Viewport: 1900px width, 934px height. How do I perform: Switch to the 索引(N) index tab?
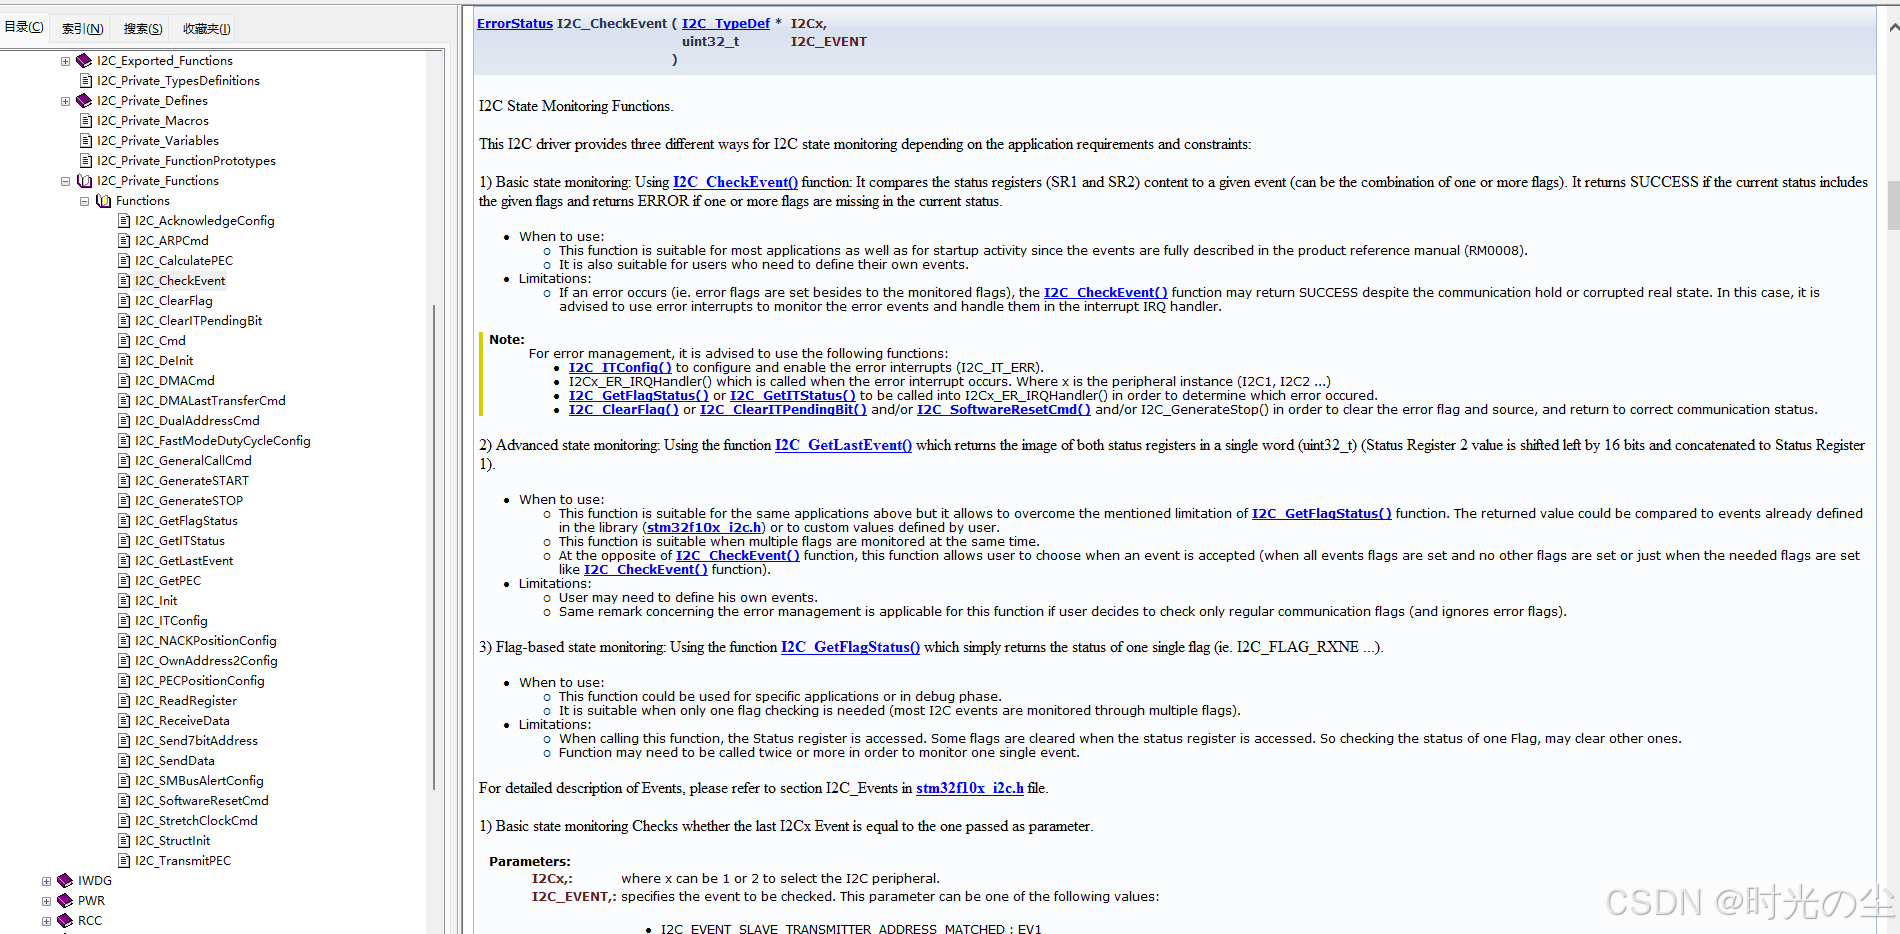pyautogui.click(x=82, y=28)
